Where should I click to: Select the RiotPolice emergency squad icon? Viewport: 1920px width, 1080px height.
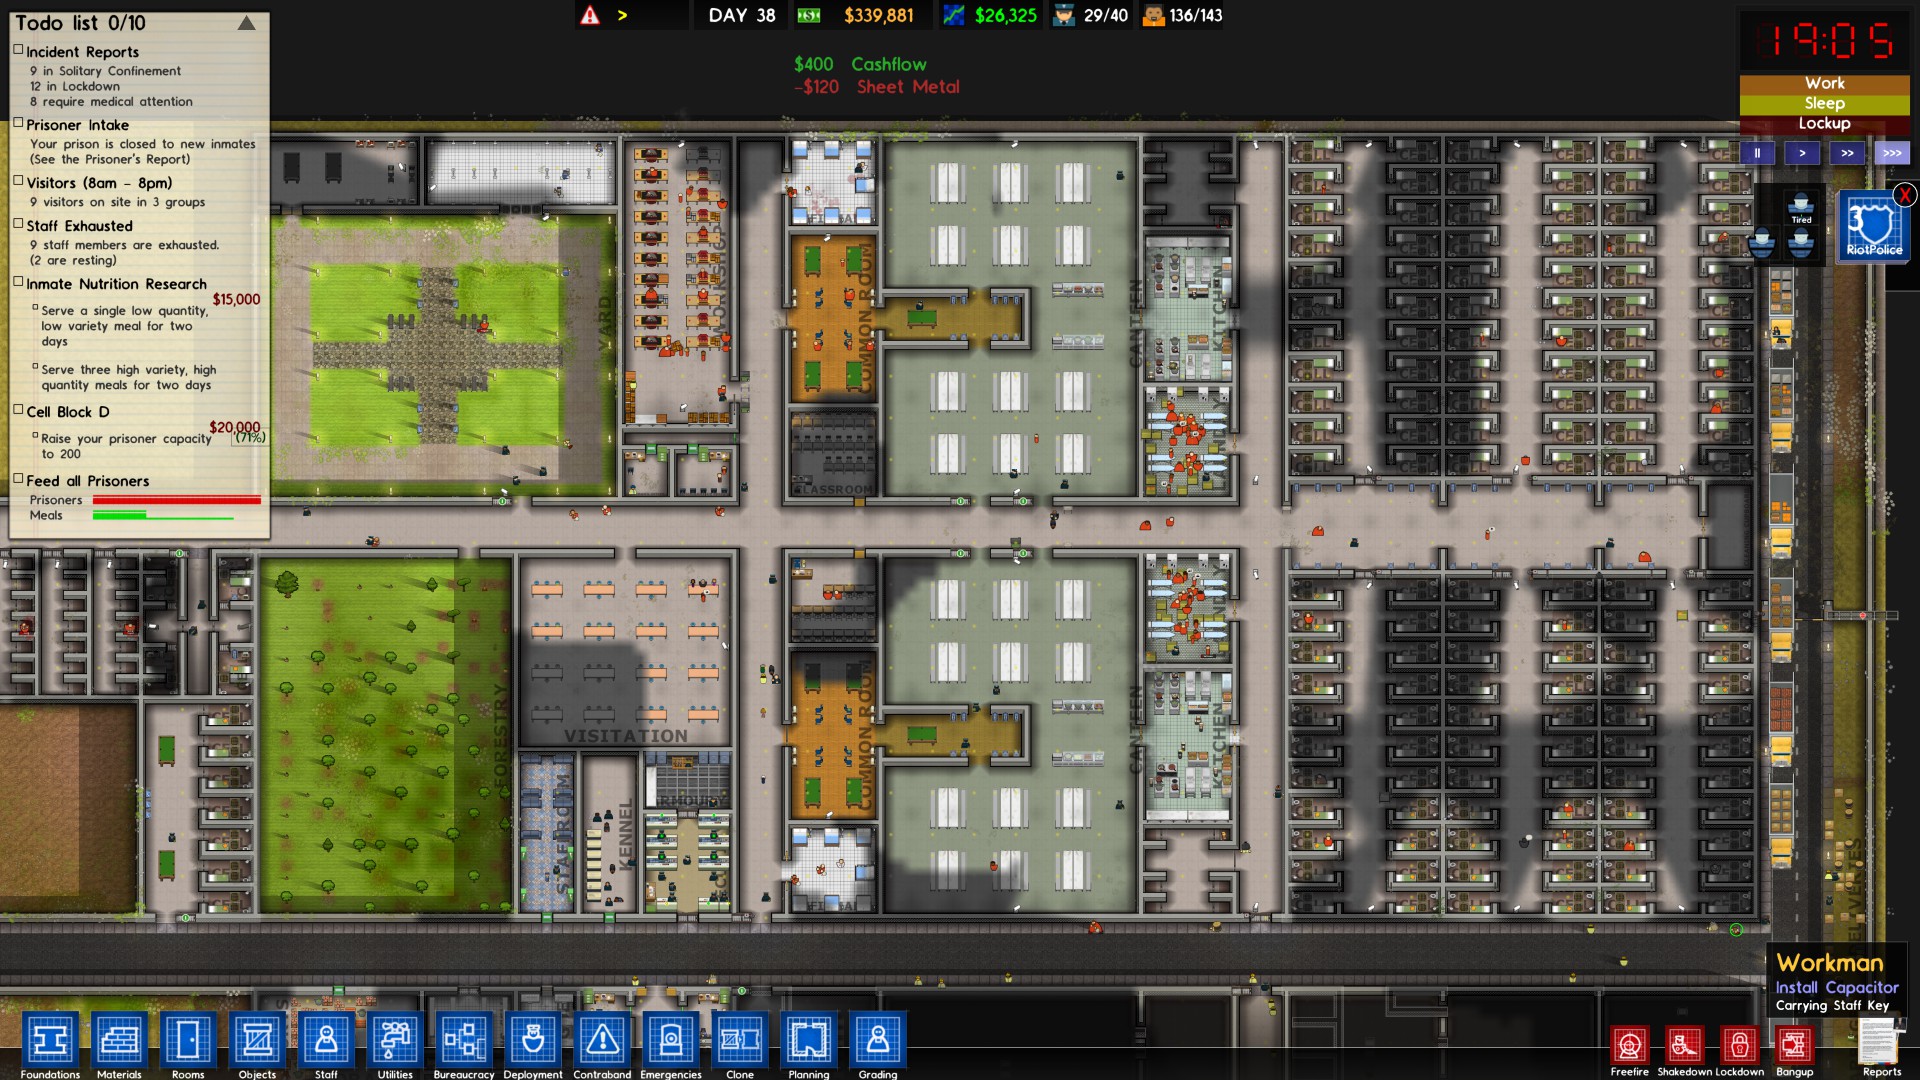pos(1873,226)
